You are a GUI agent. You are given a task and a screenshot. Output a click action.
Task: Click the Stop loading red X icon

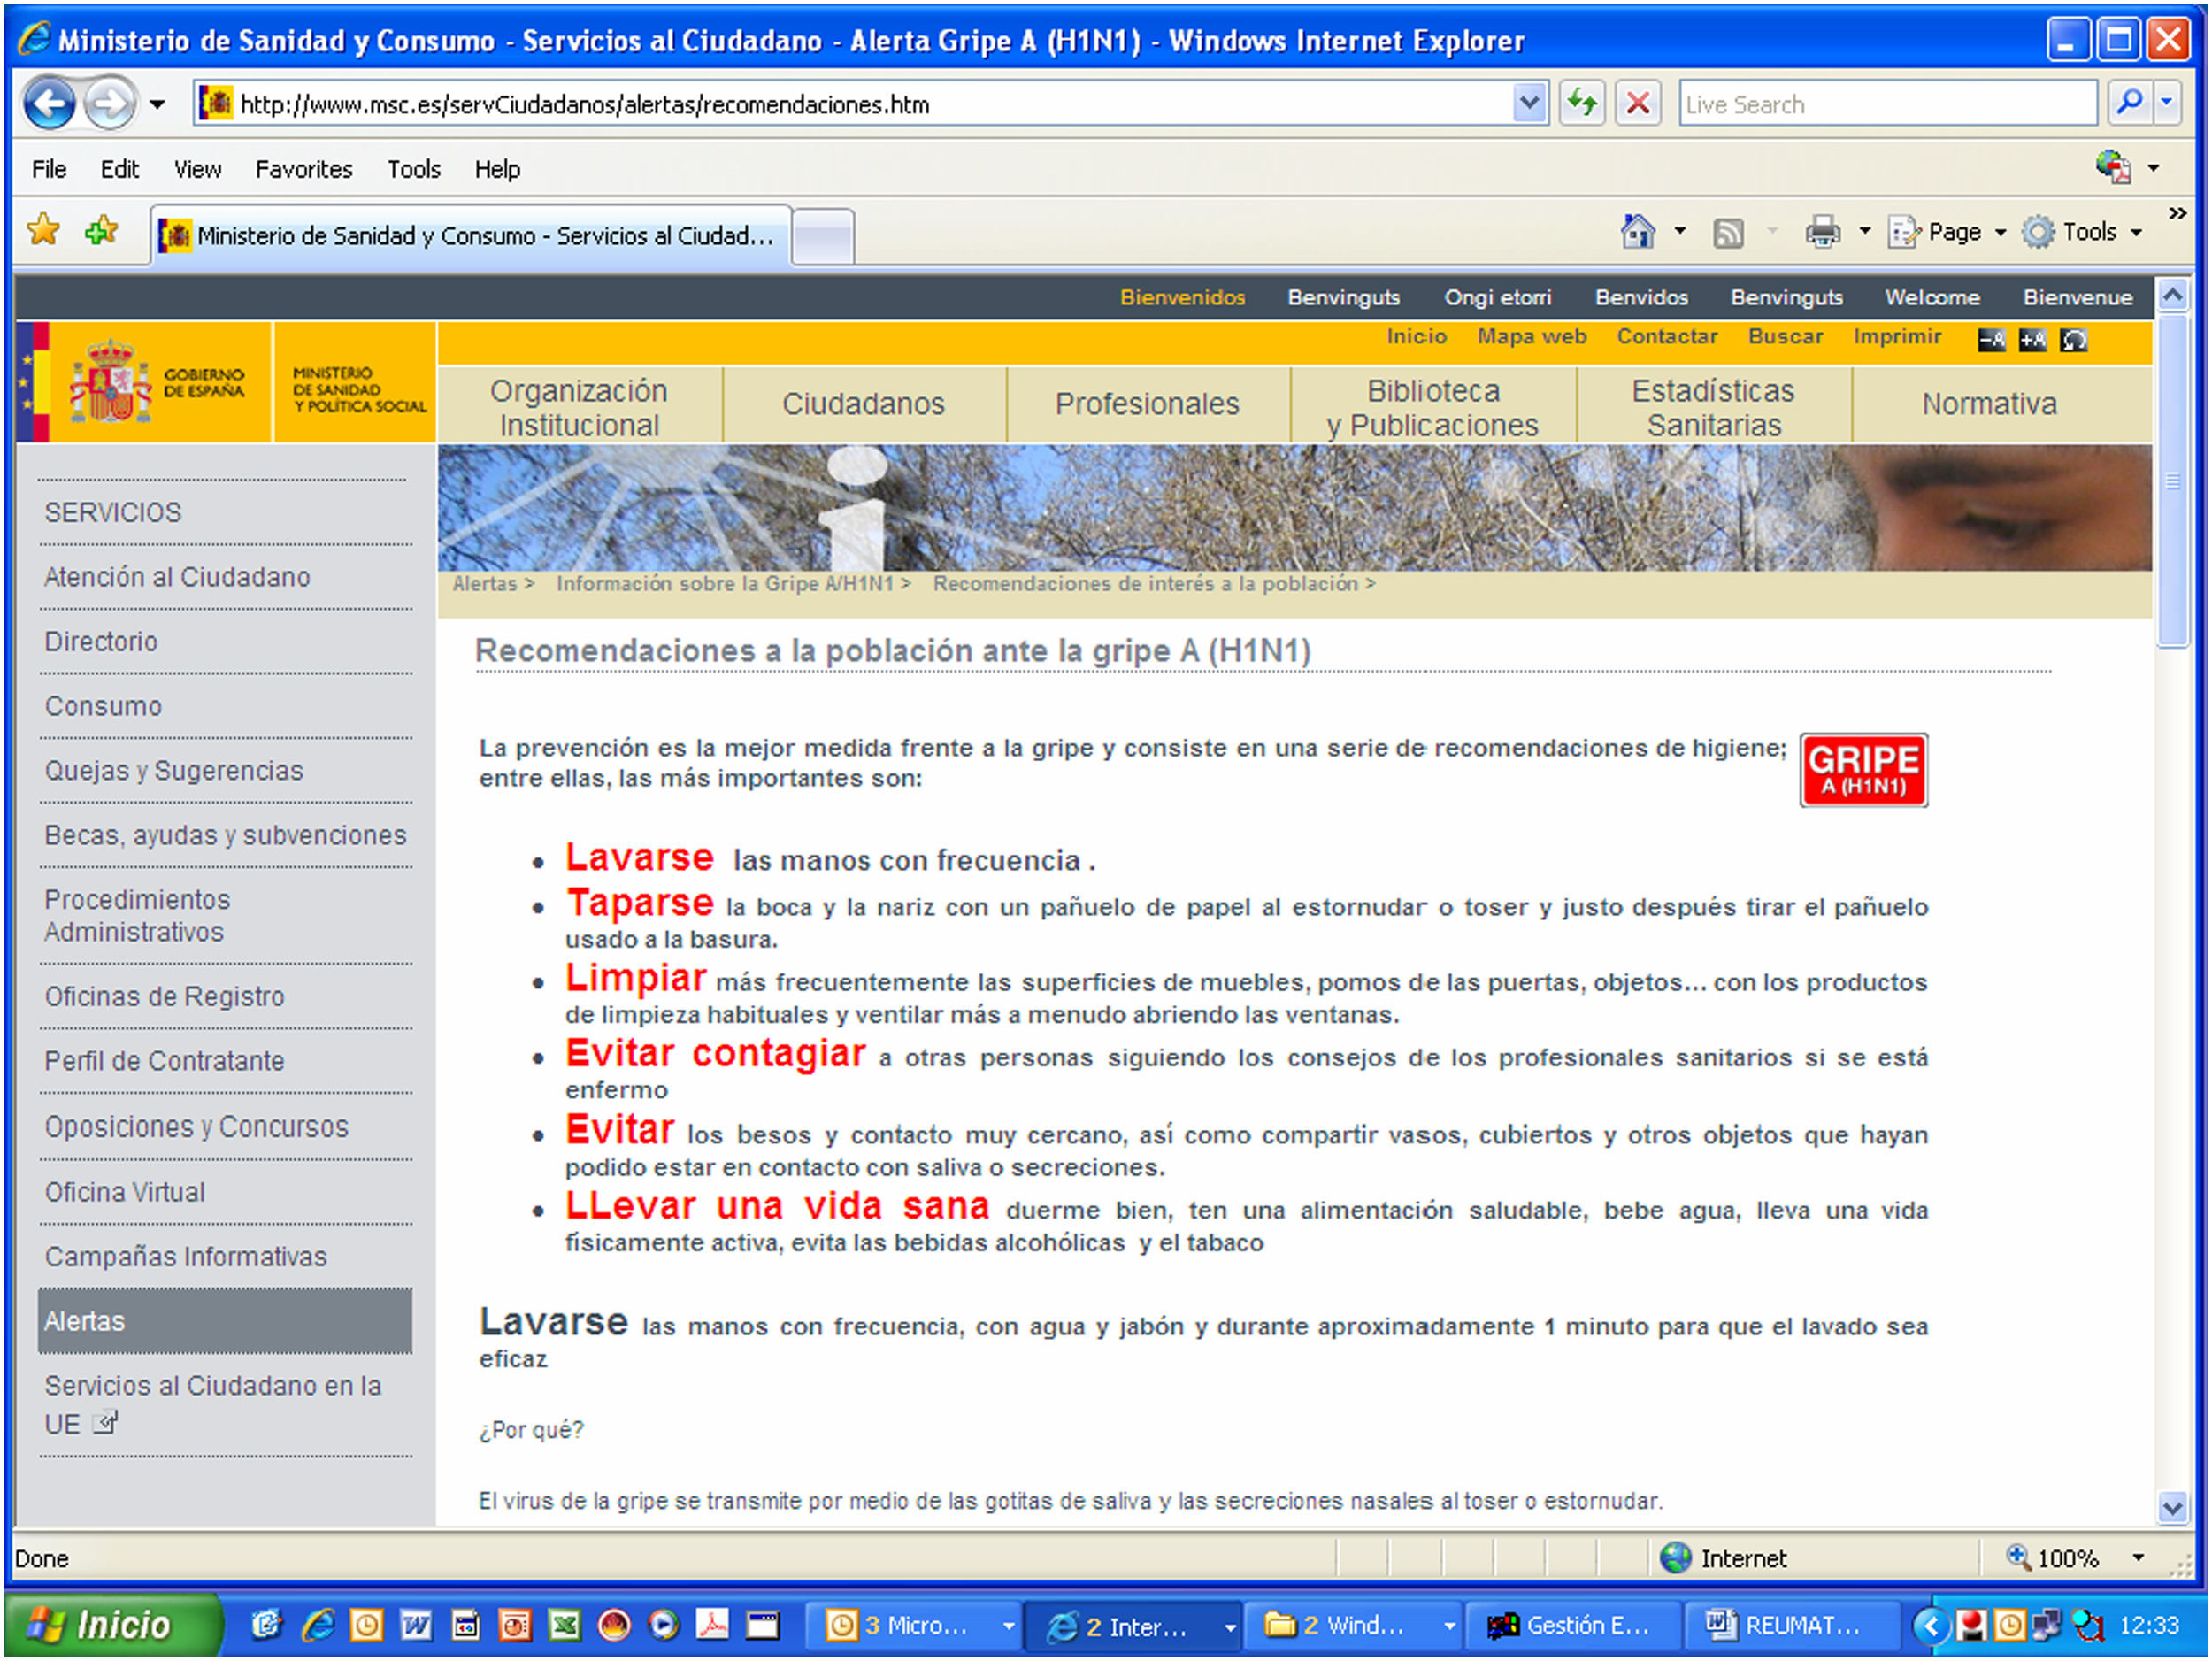pos(1638,103)
